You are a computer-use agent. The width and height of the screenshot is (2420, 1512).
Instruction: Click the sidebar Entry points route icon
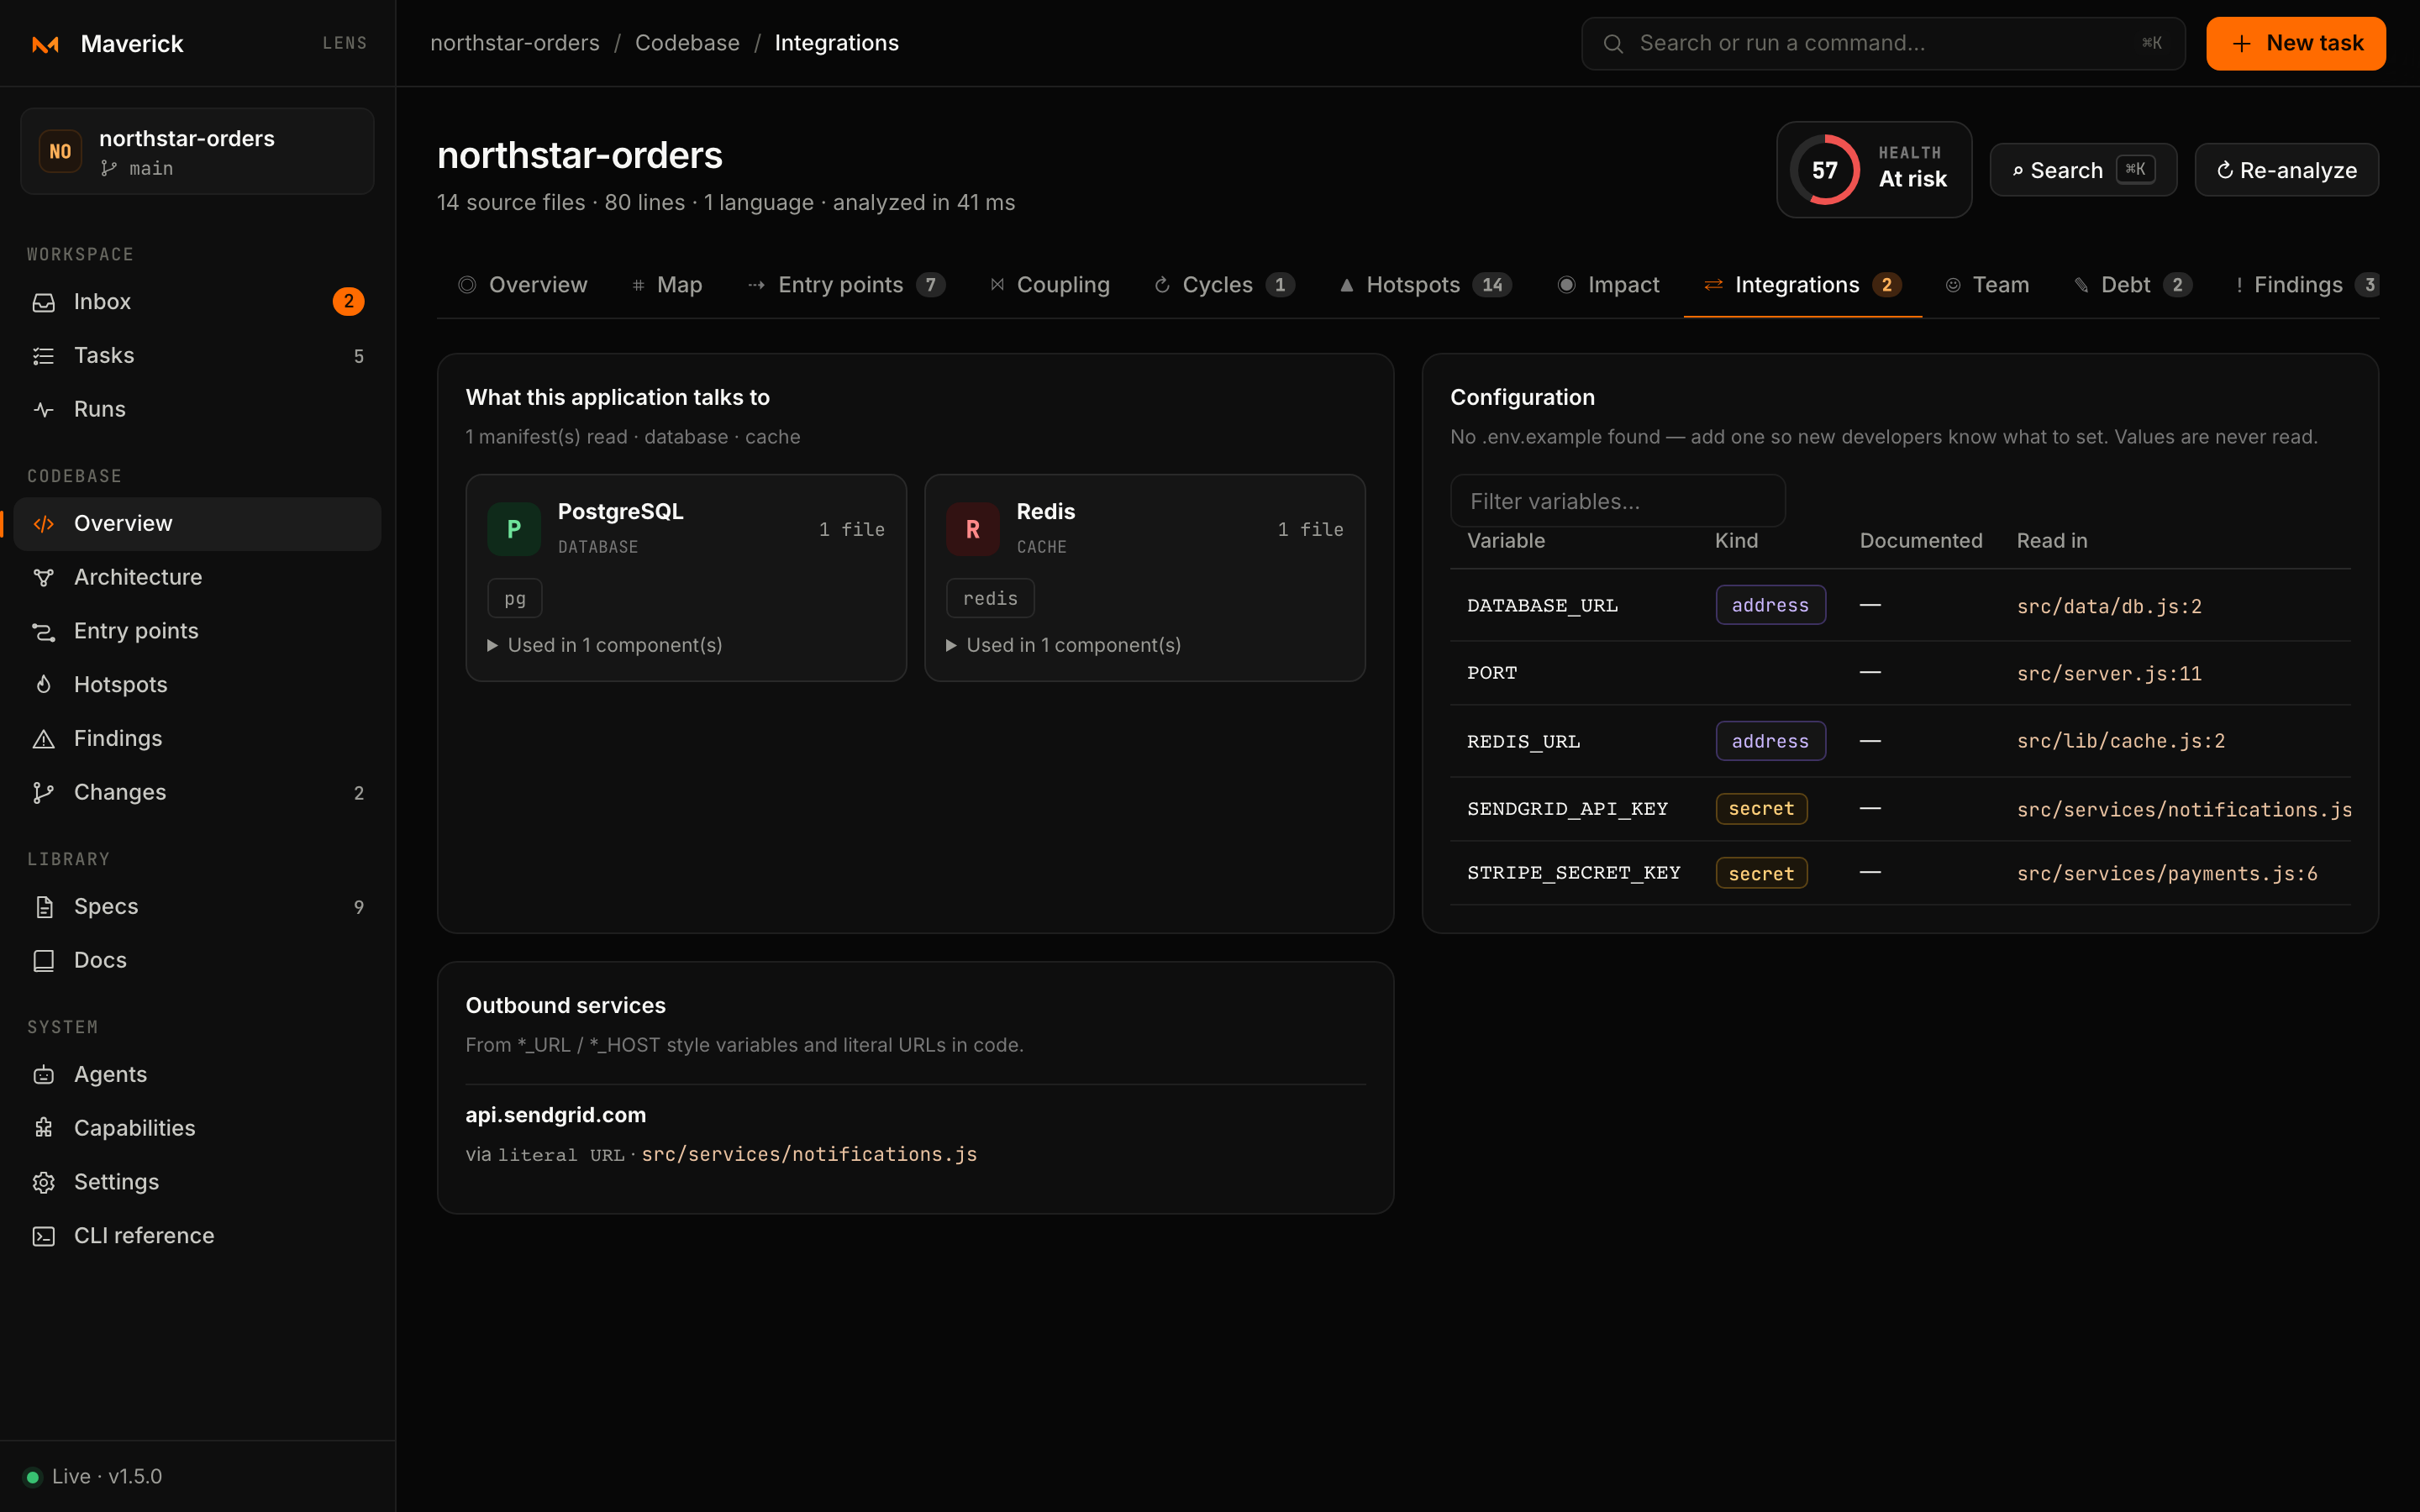pyautogui.click(x=44, y=632)
